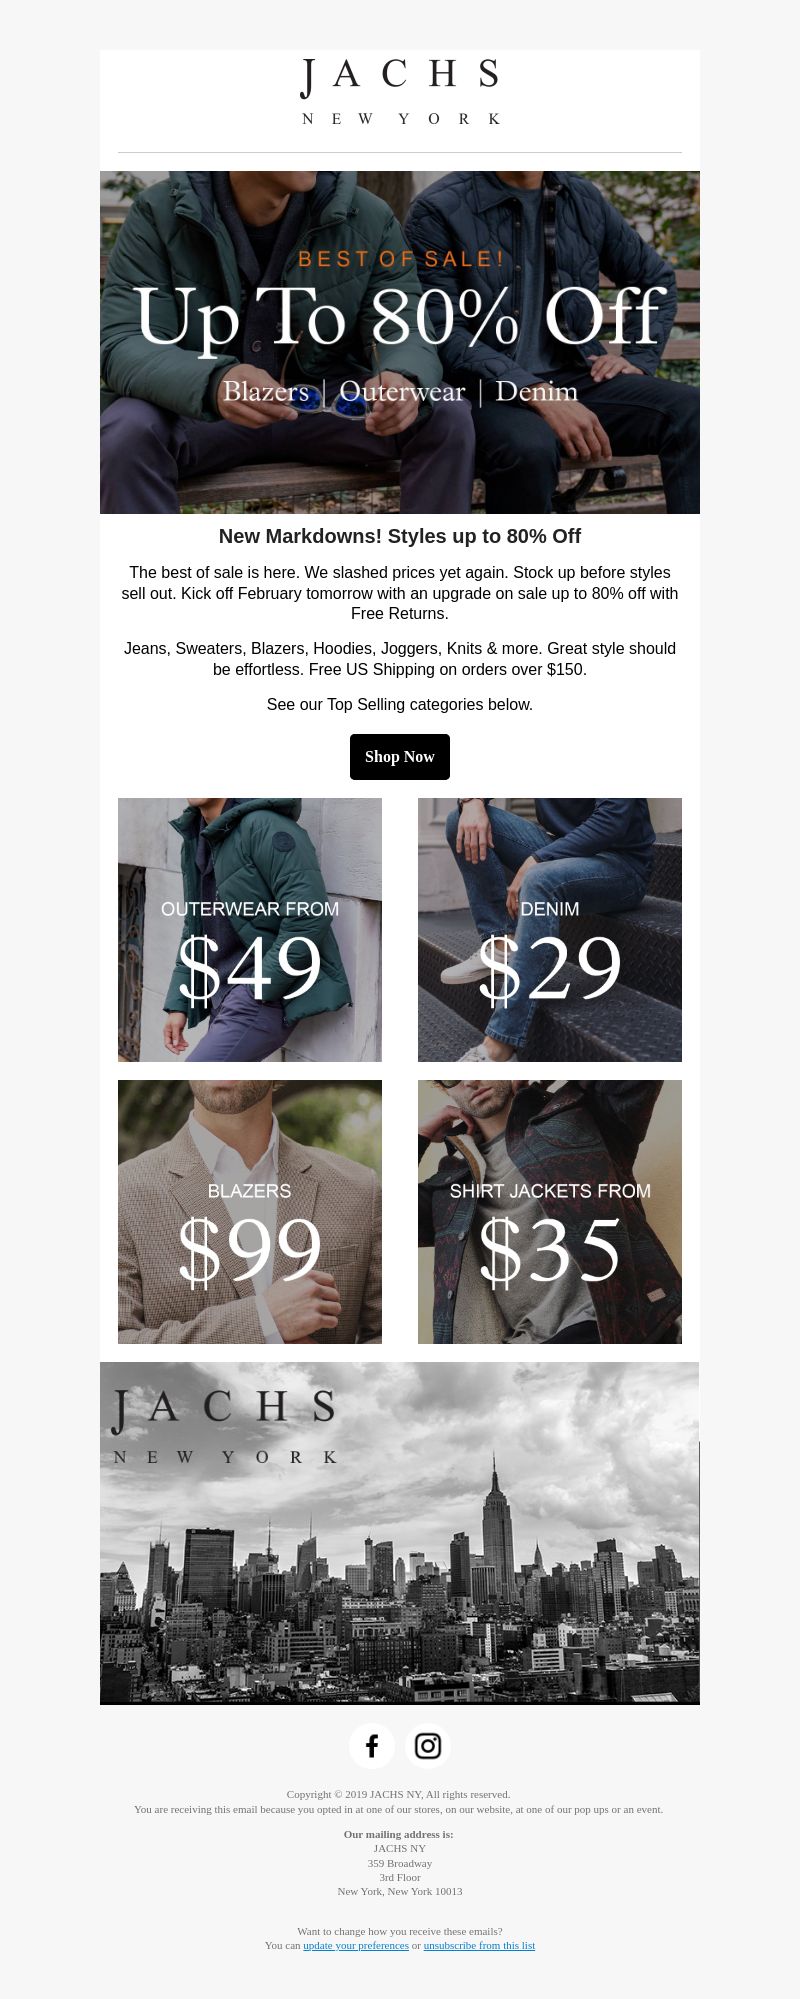Click the Copyright 2019 JACHS NY line
The image size is (800, 1999).
coord(398,1794)
